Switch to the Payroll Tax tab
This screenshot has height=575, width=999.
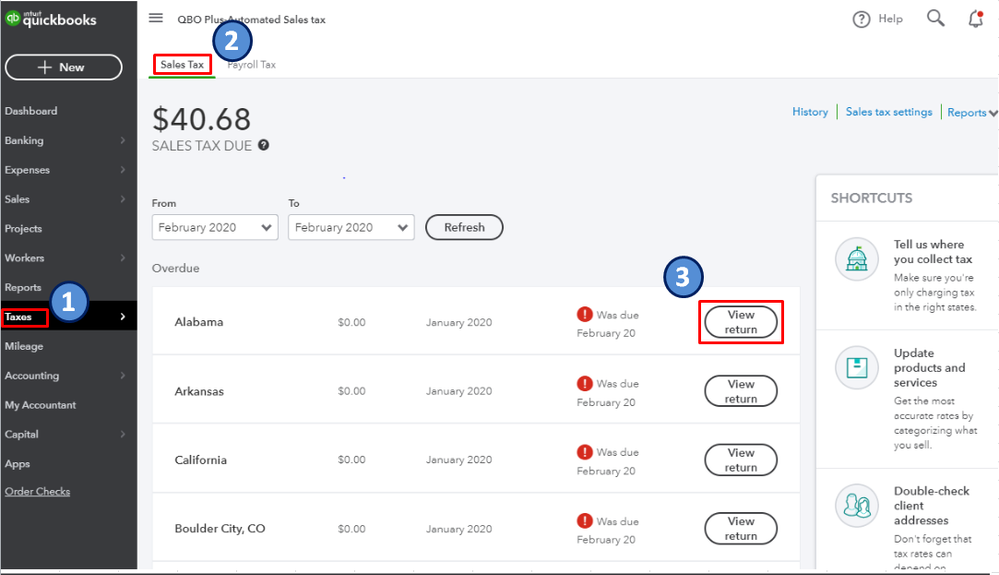coord(252,64)
